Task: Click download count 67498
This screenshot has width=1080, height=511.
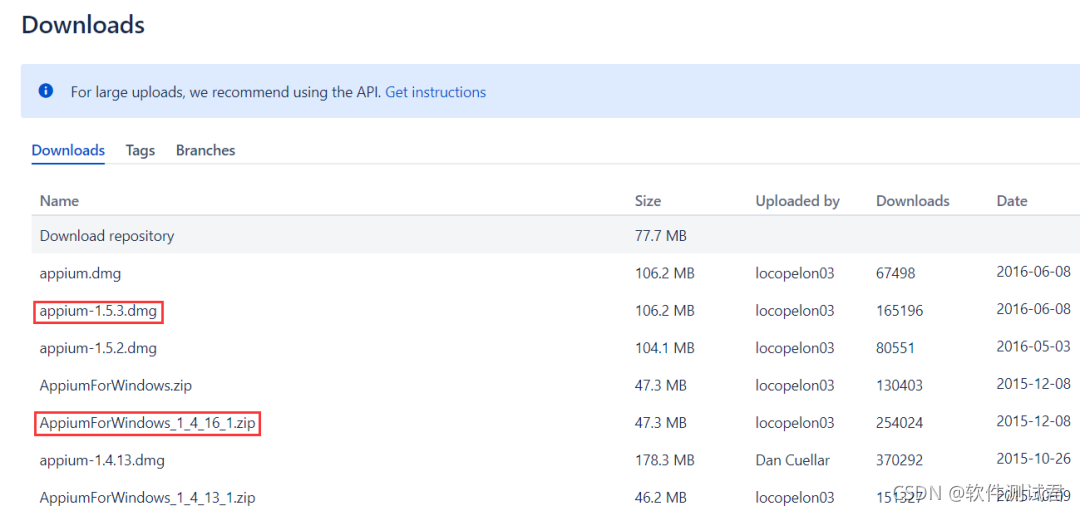Action: point(895,273)
